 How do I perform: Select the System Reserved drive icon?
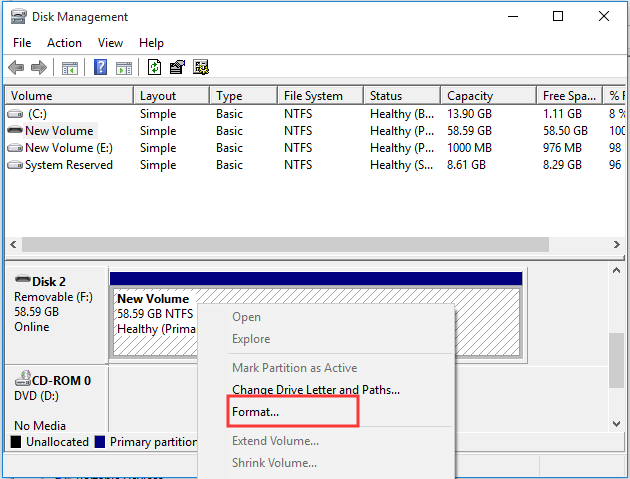click(15, 165)
